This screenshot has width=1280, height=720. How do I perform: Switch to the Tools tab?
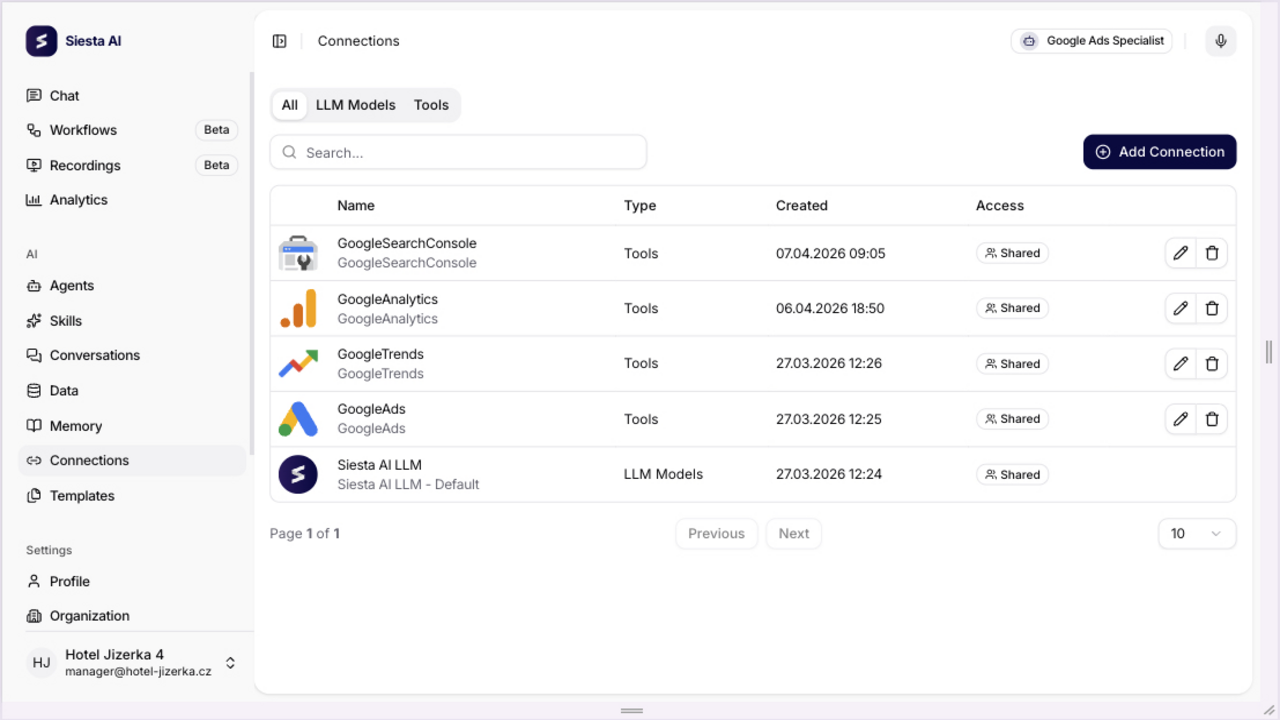[x=431, y=105]
